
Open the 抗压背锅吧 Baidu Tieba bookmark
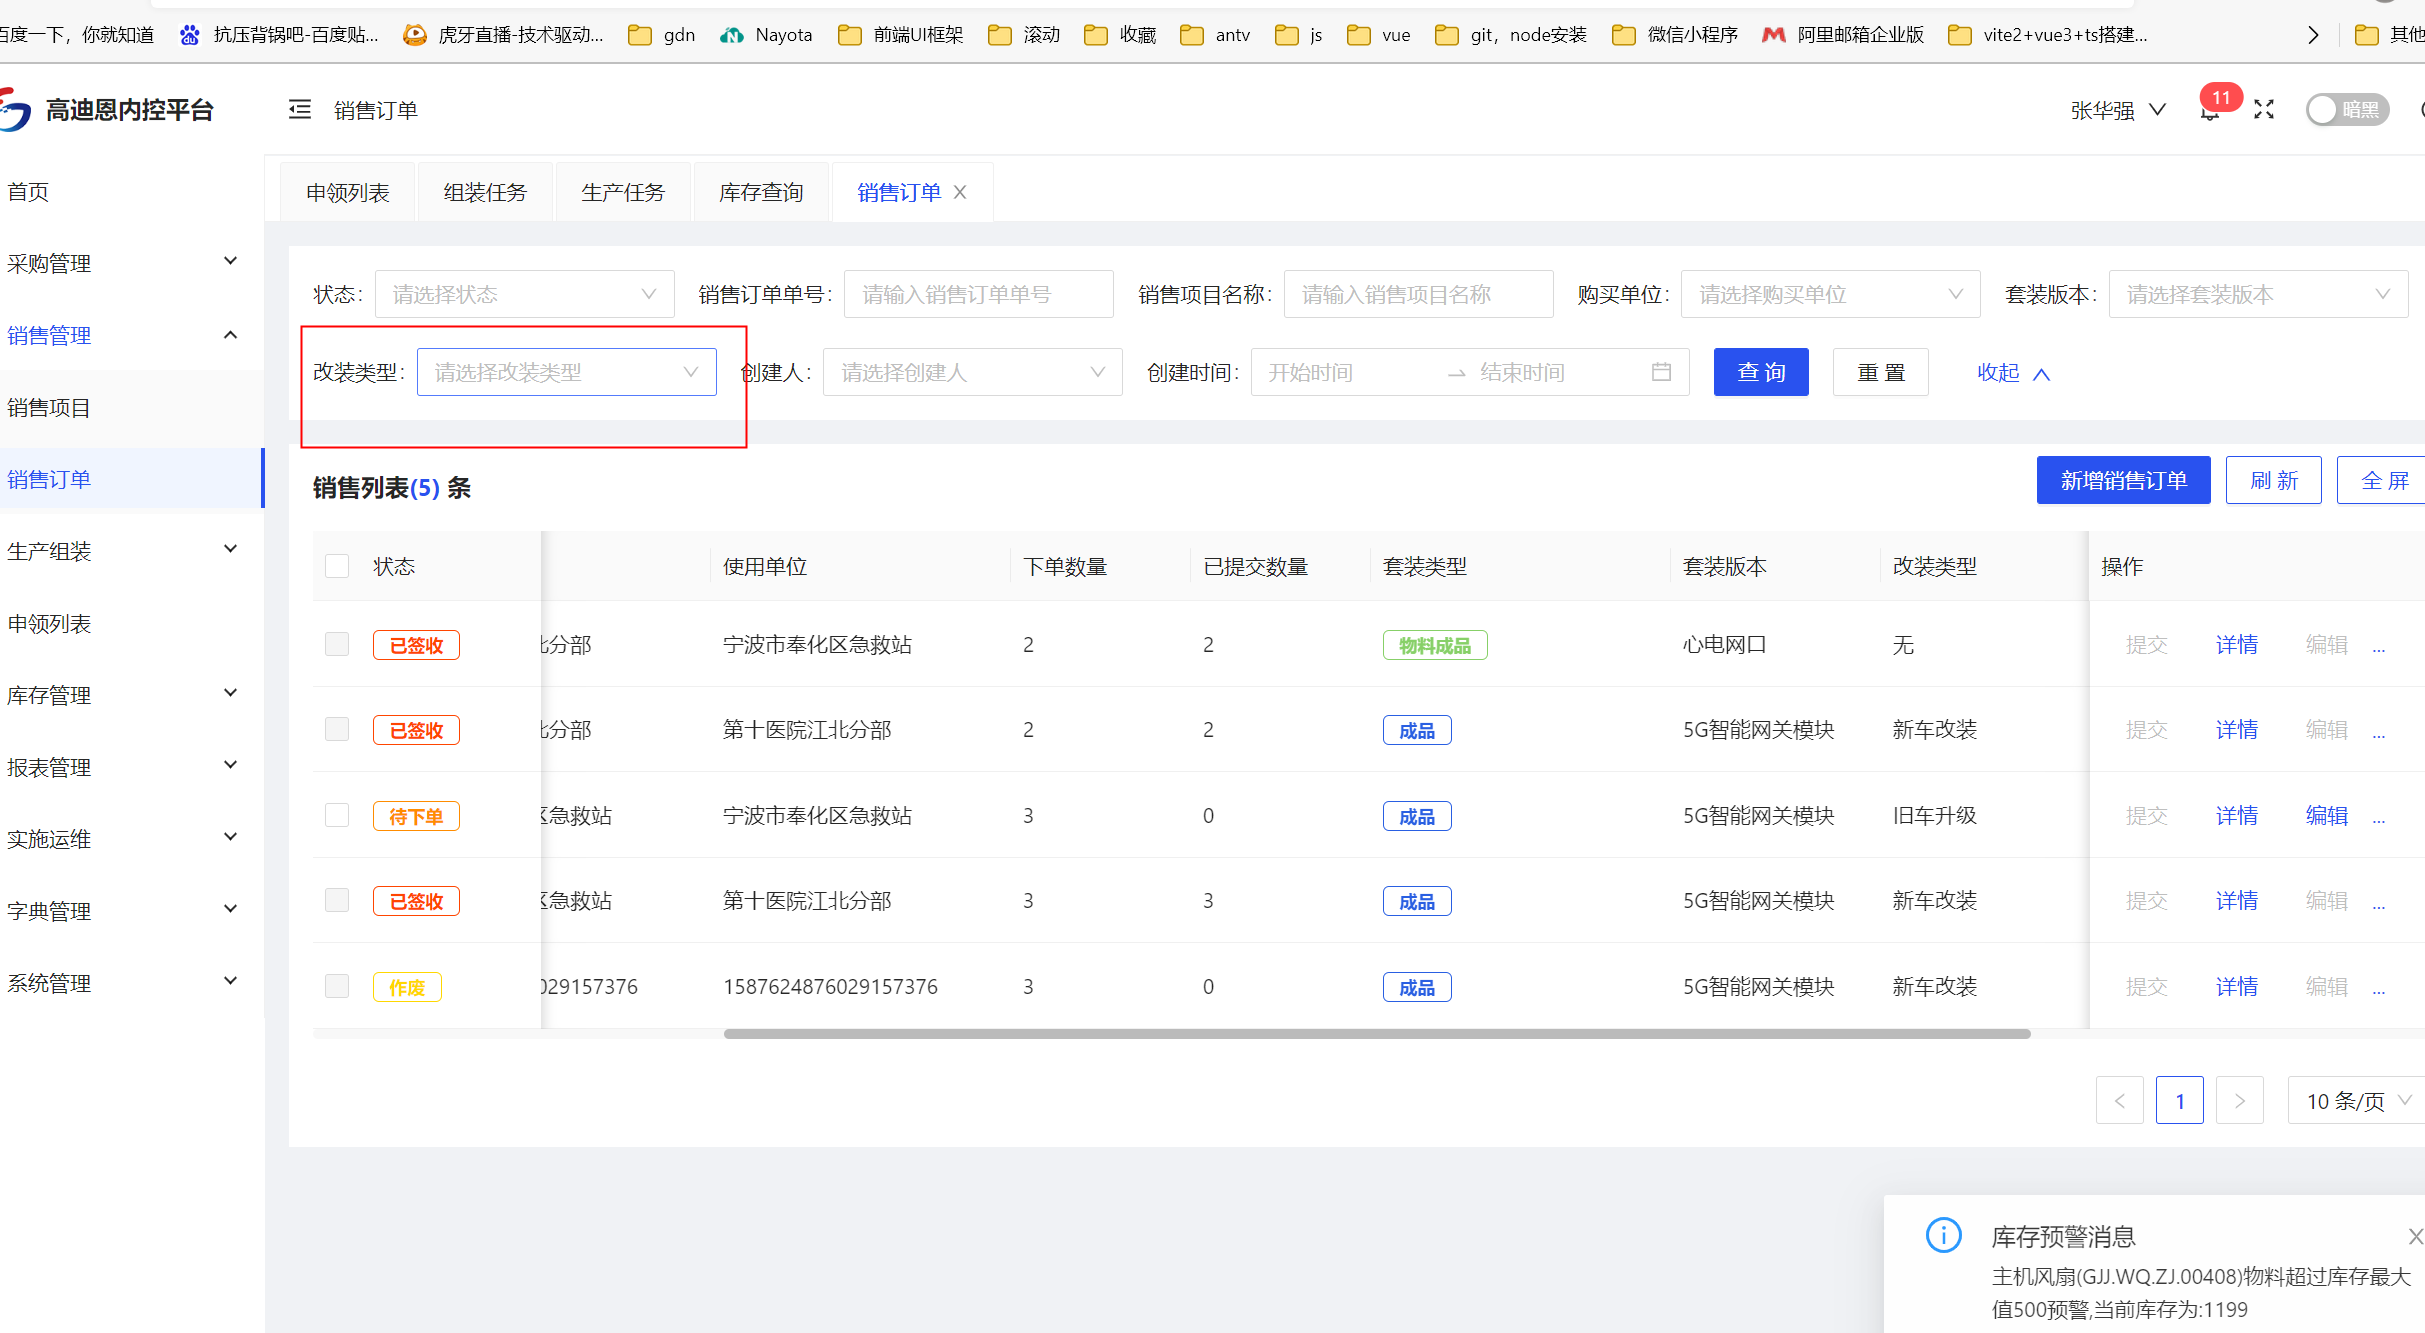279,35
